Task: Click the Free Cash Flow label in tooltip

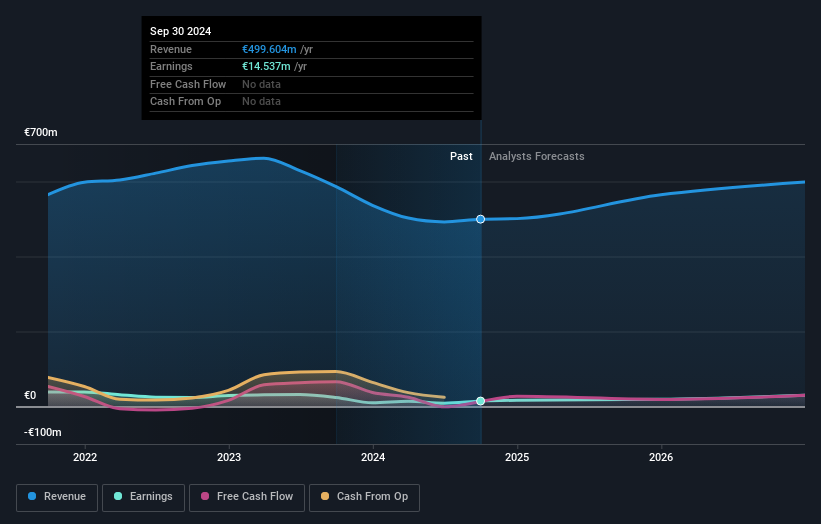Action: pyautogui.click(x=188, y=84)
